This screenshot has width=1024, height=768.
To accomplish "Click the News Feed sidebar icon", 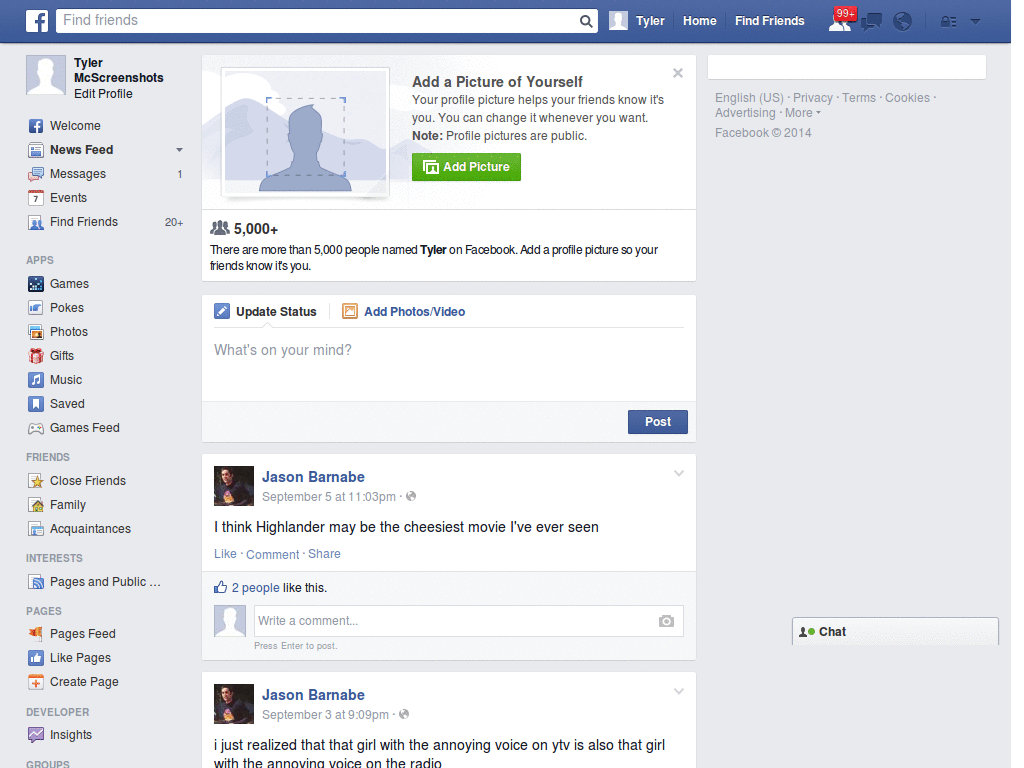I will [36, 150].
